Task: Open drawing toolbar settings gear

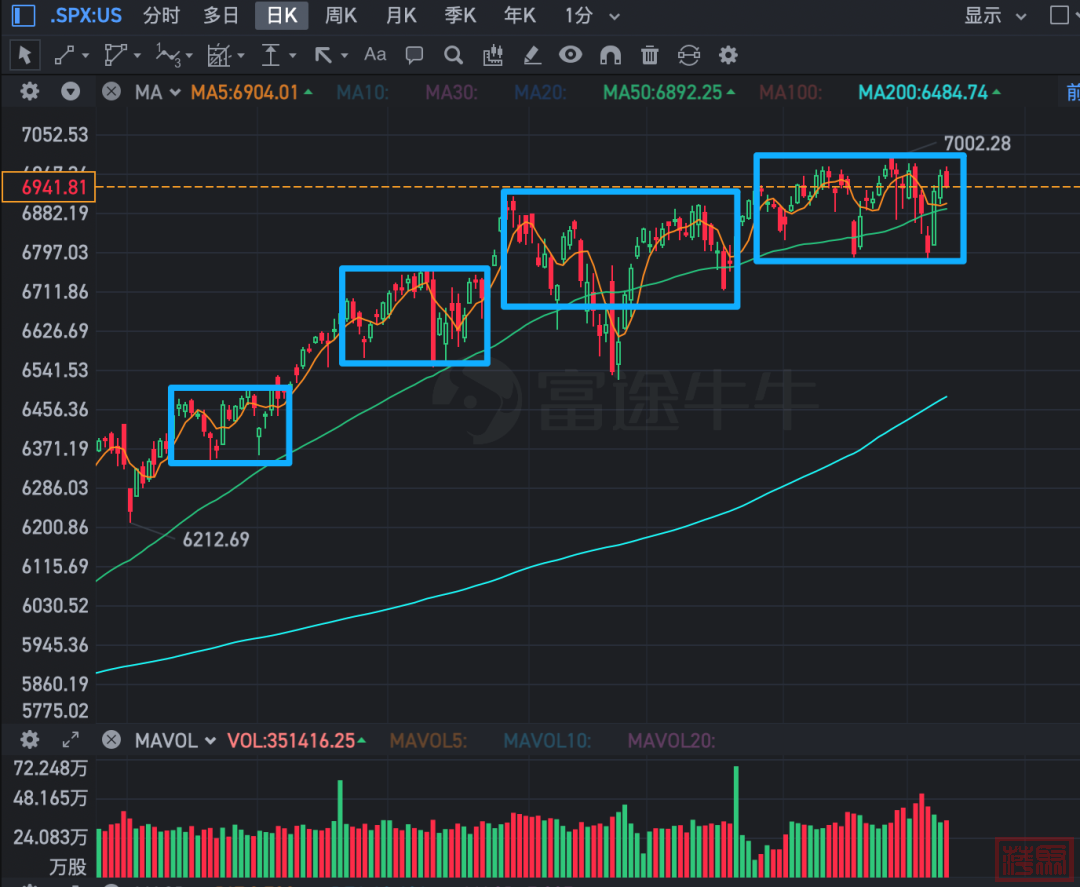Action: coord(728,54)
